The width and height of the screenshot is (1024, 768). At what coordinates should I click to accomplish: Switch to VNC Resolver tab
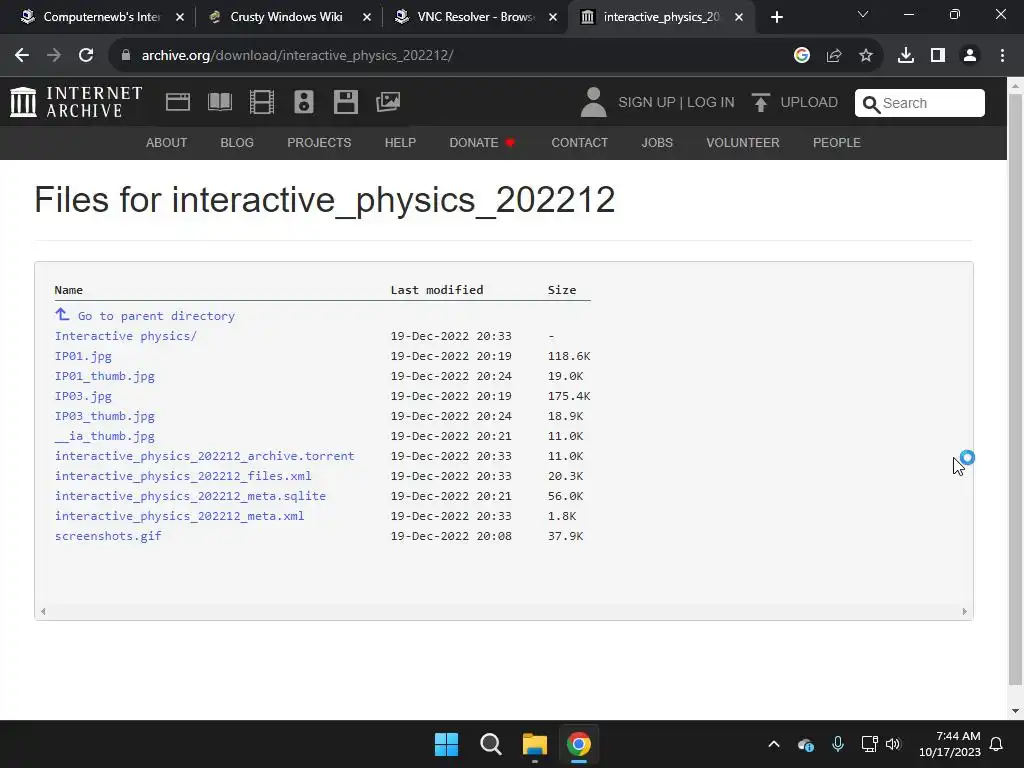point(475,17)
